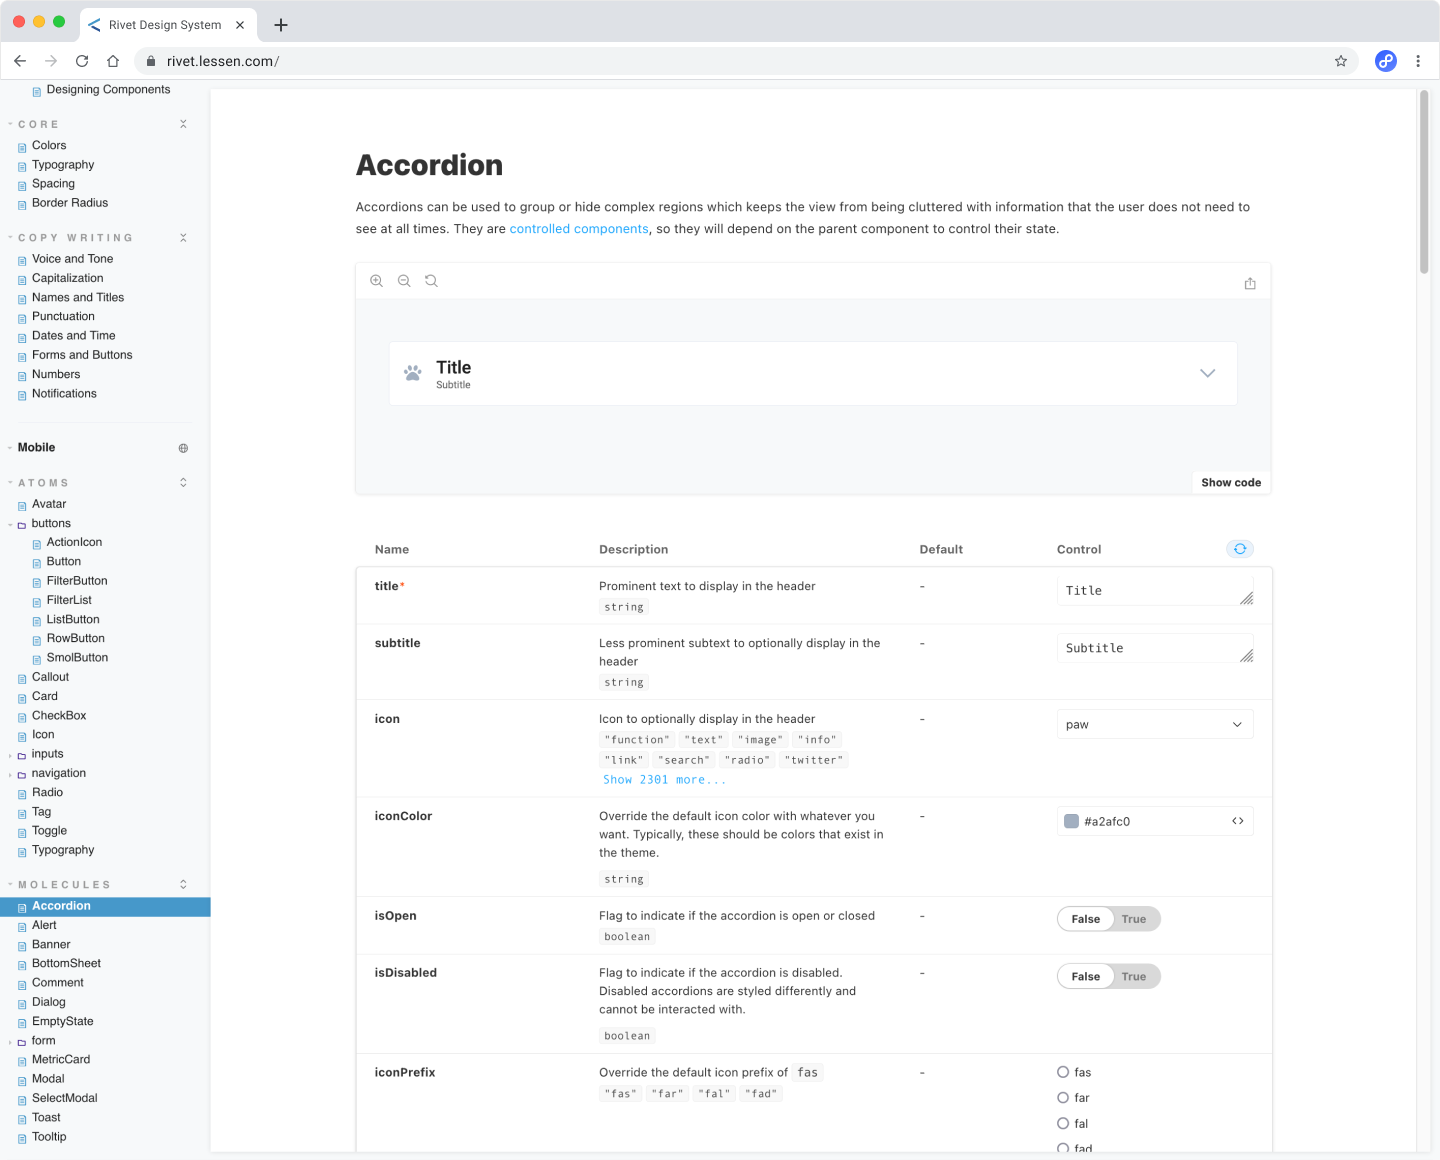
Task: Toggle the iconColor raw value switcher icon
Action: (x=1237, y=821)
